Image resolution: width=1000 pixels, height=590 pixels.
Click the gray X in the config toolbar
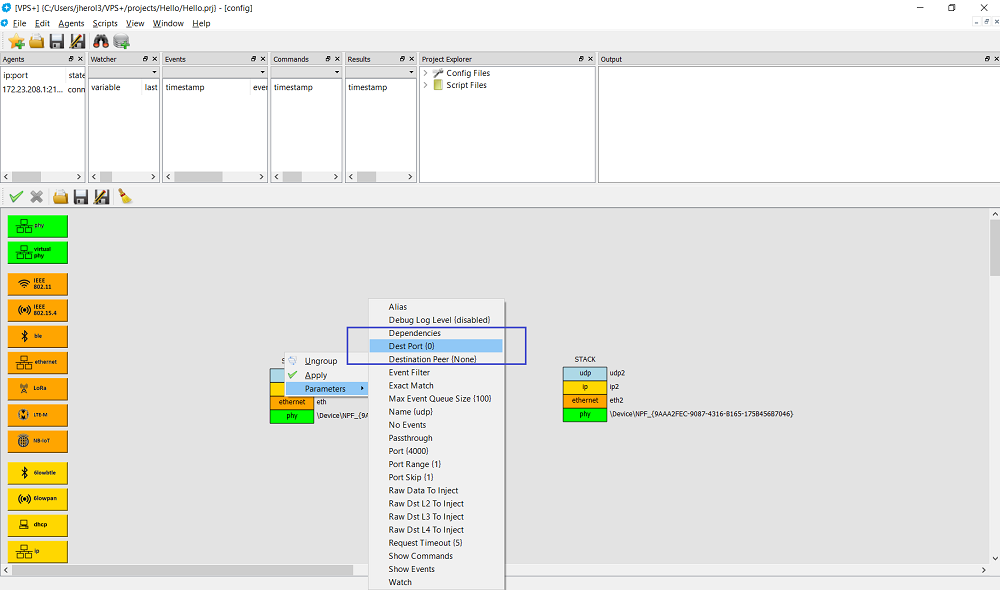37,197
